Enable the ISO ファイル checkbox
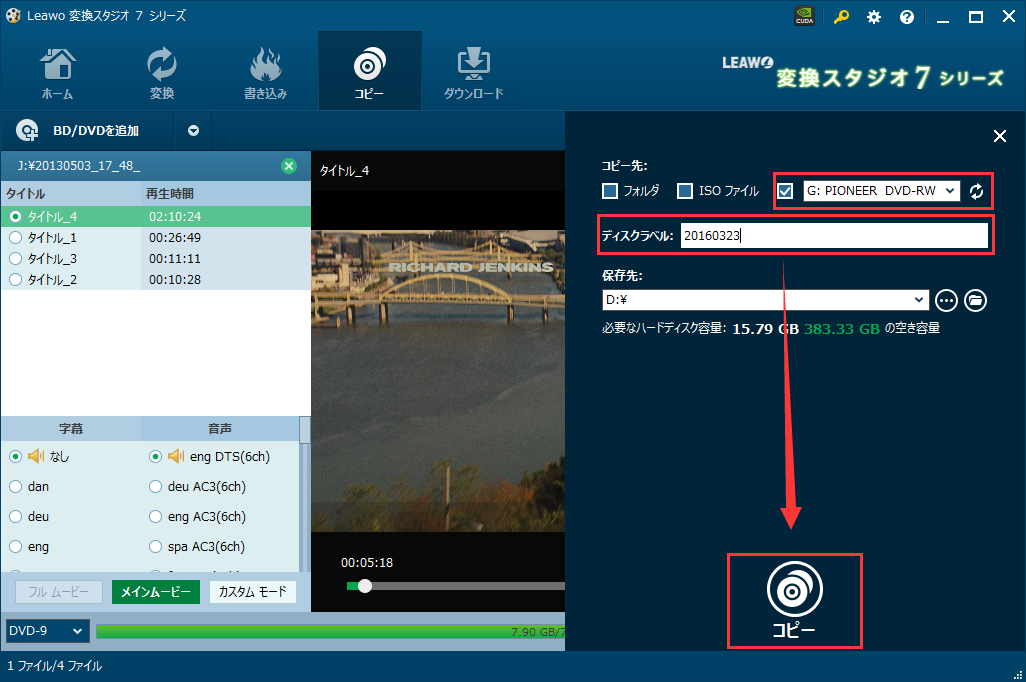Viewport: 1026px width, 682px height. (686, 191)
